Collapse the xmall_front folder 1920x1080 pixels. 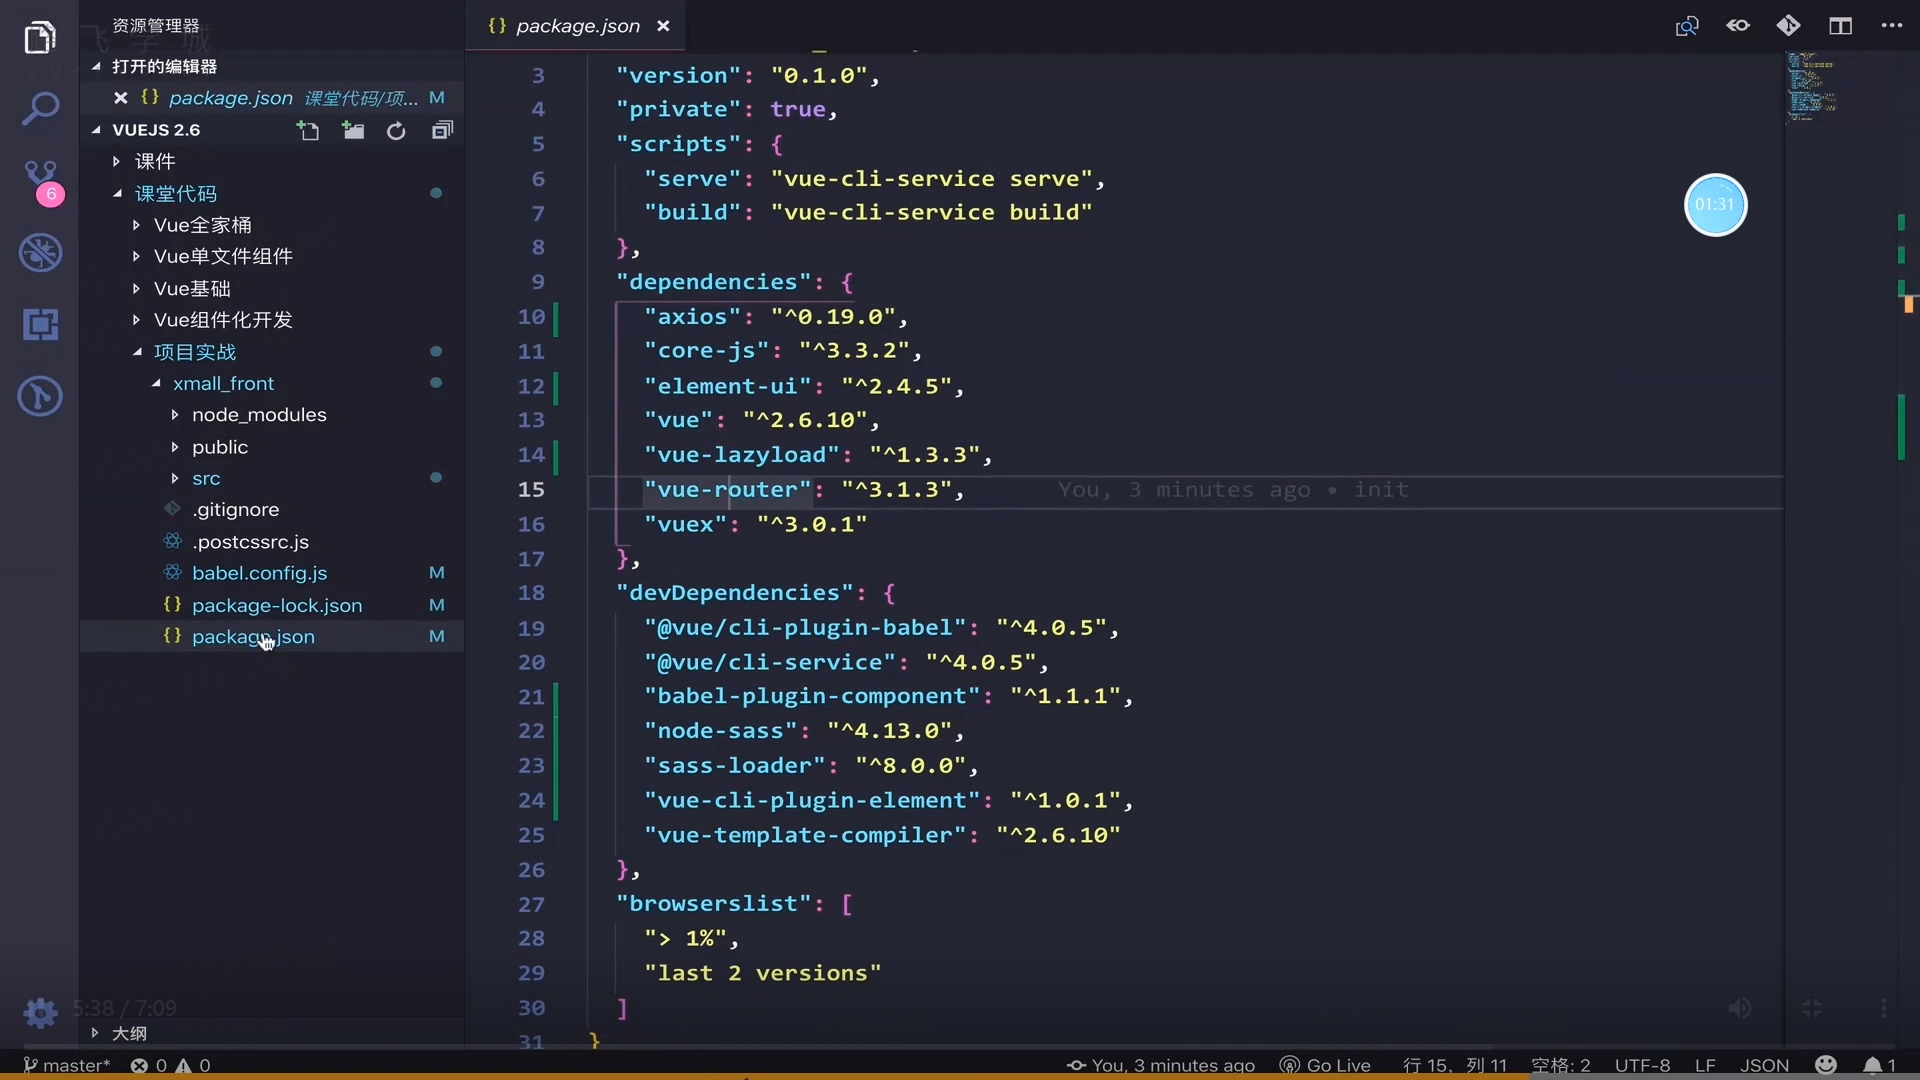(x=222, y=383)
